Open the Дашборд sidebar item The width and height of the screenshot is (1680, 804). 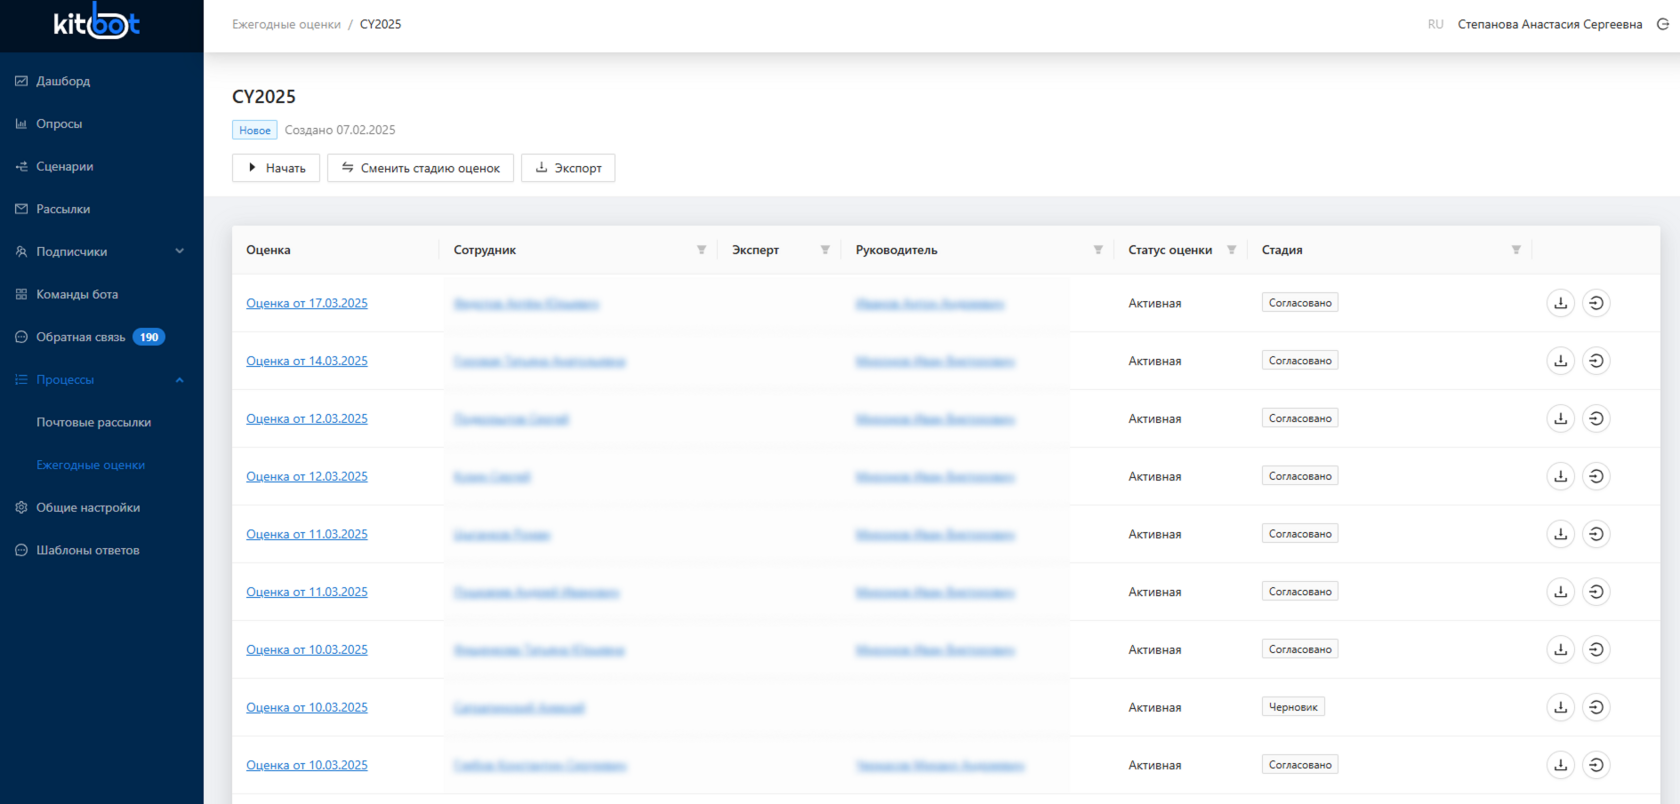pyautogui.click(x=62, y=81)
